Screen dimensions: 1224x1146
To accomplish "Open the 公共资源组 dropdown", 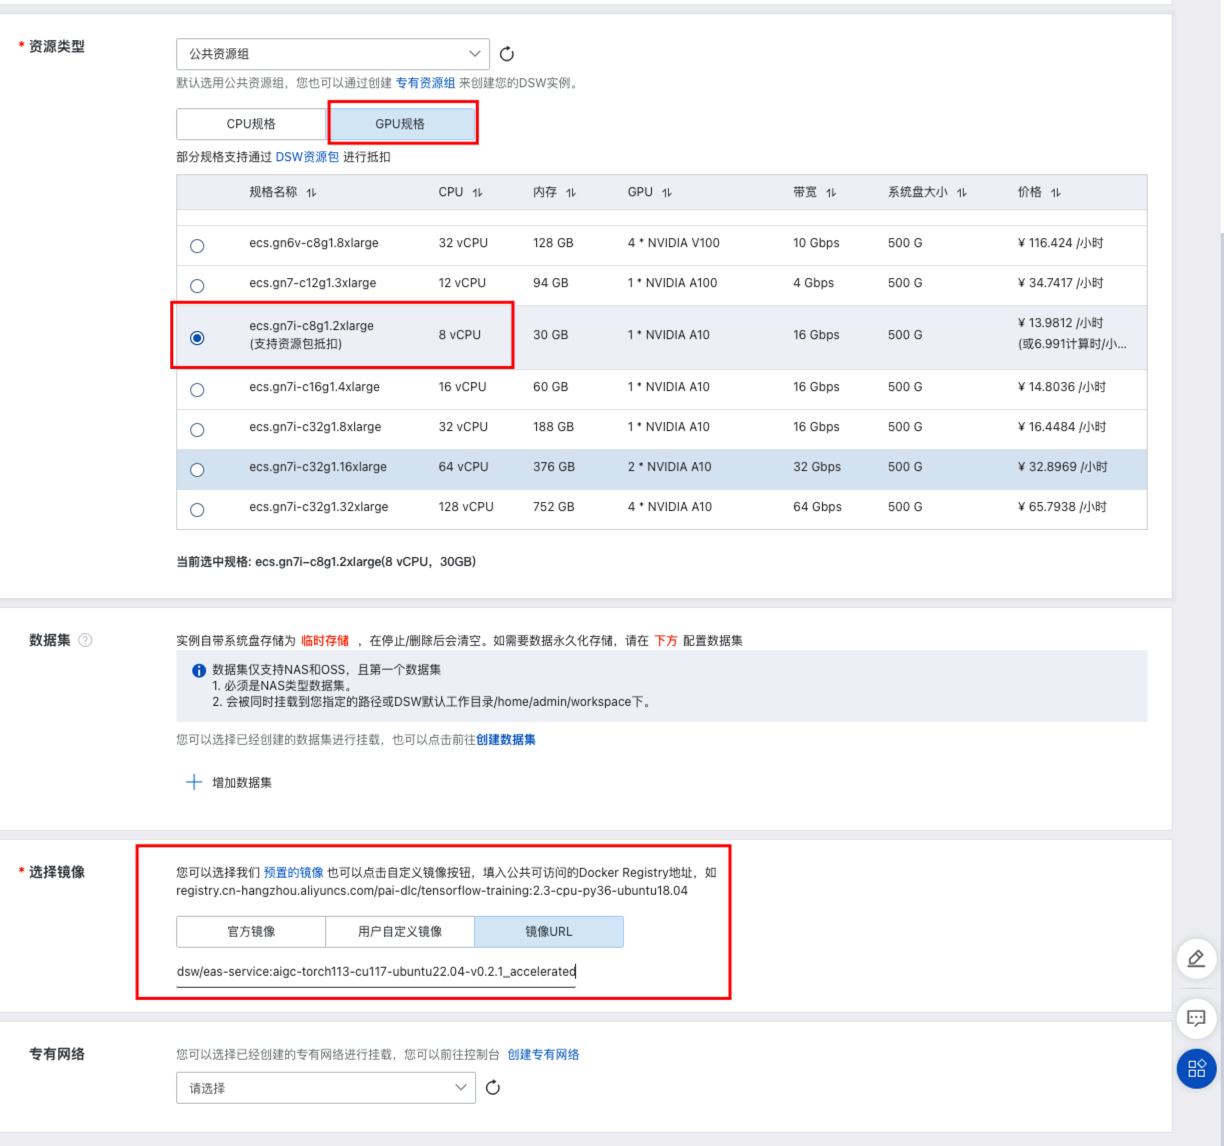I will click(332, 54).
